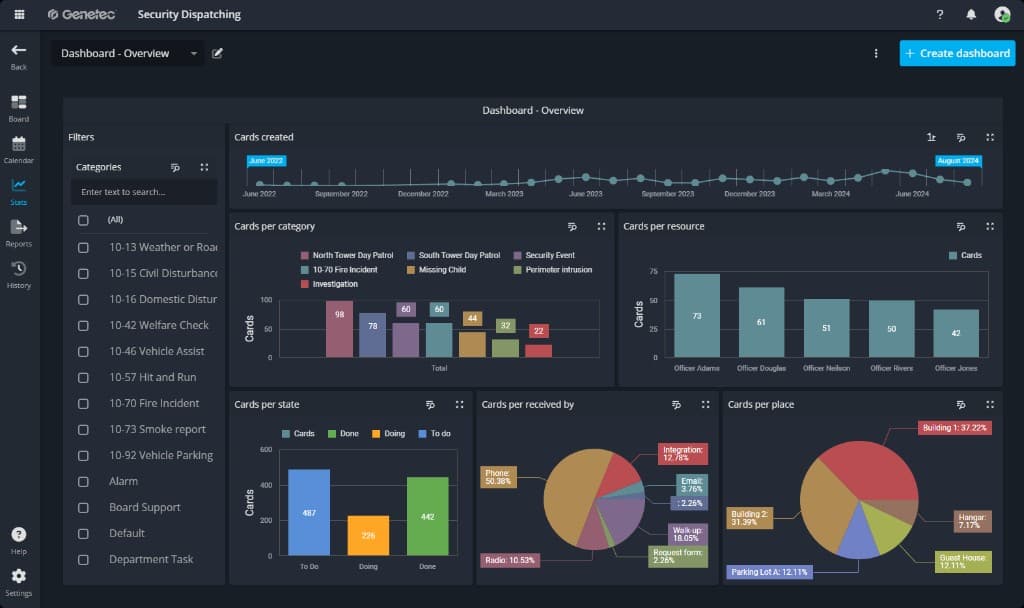This screenshot has height=608, width=1024.
Task: Toggle Missing Child legend color swatch
Action: pos(412,270)
